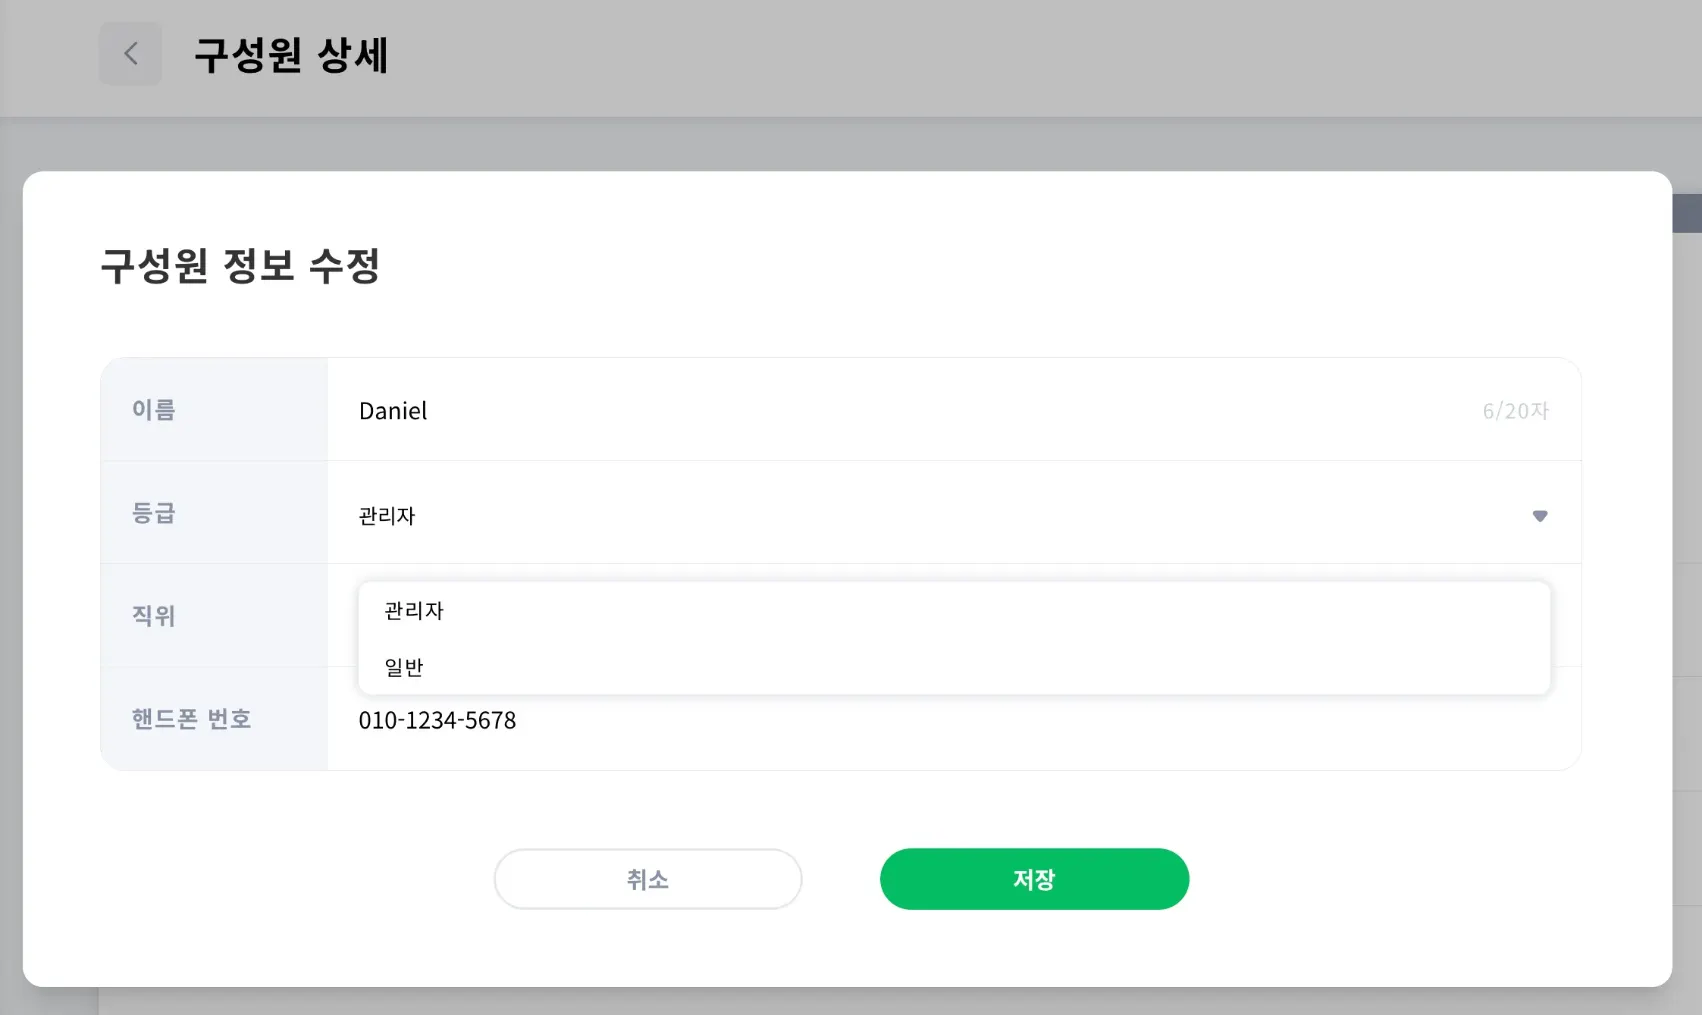1702x1015 pixels.
Task: Click the grade dropdown triangle arrow
Action: coord(1539,516)
